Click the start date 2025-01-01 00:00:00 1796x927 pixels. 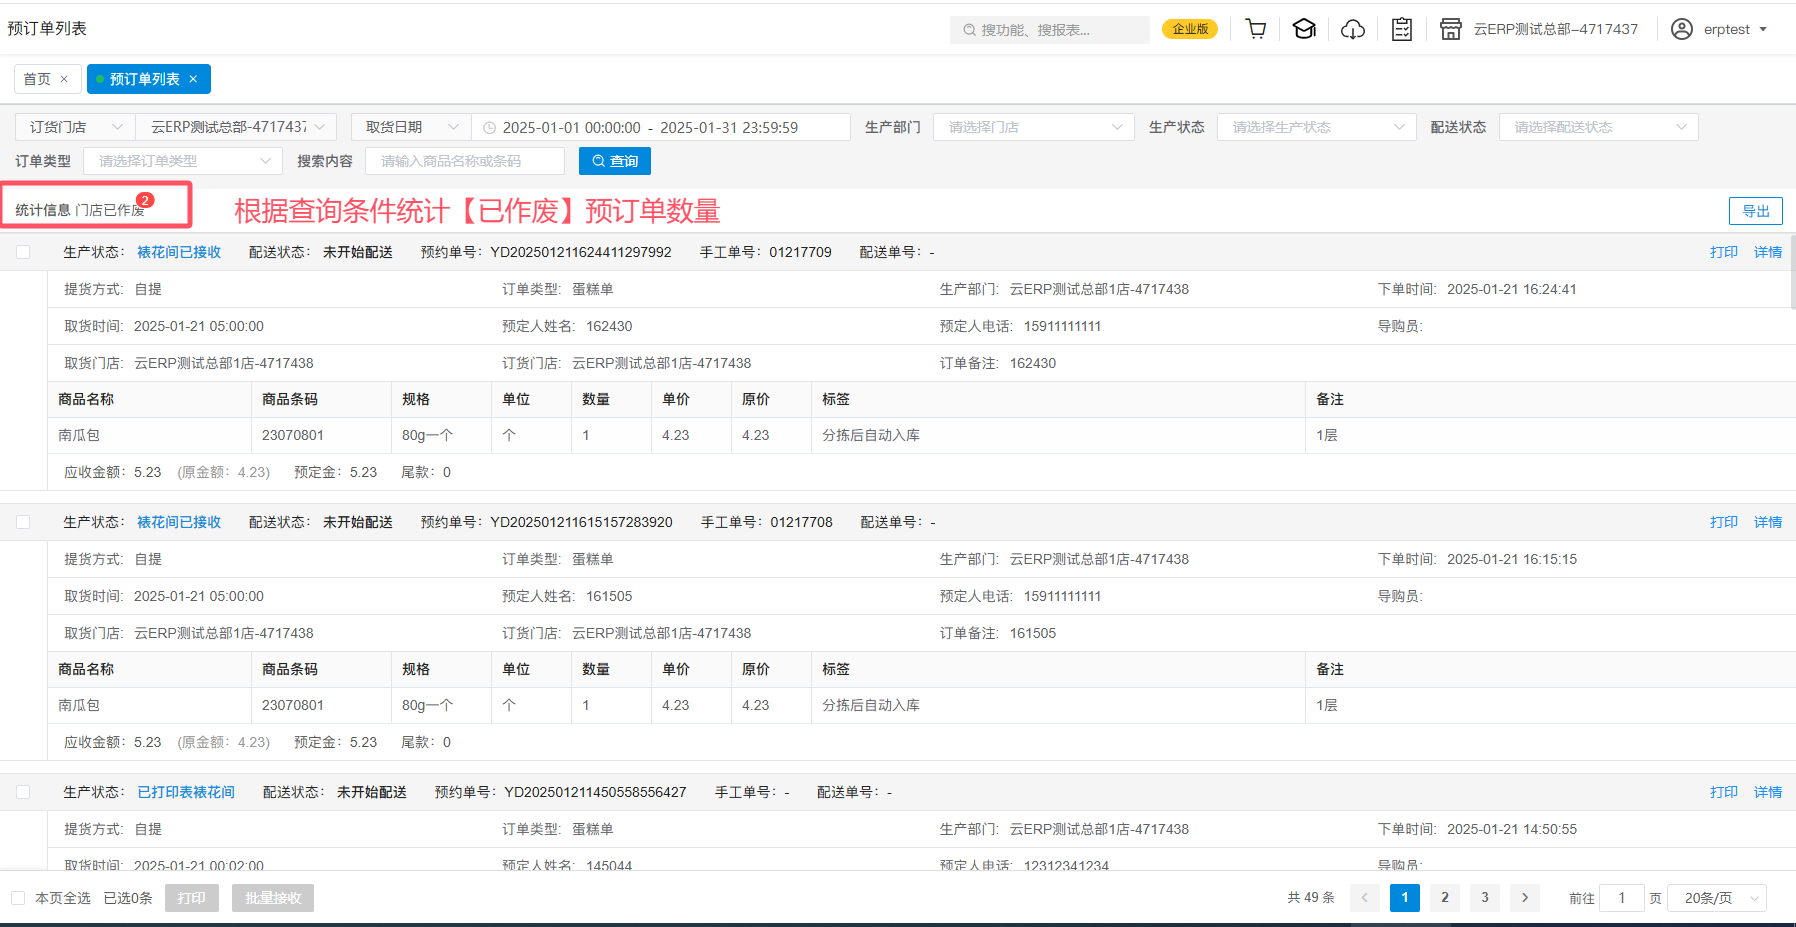[x=572, y=128]
